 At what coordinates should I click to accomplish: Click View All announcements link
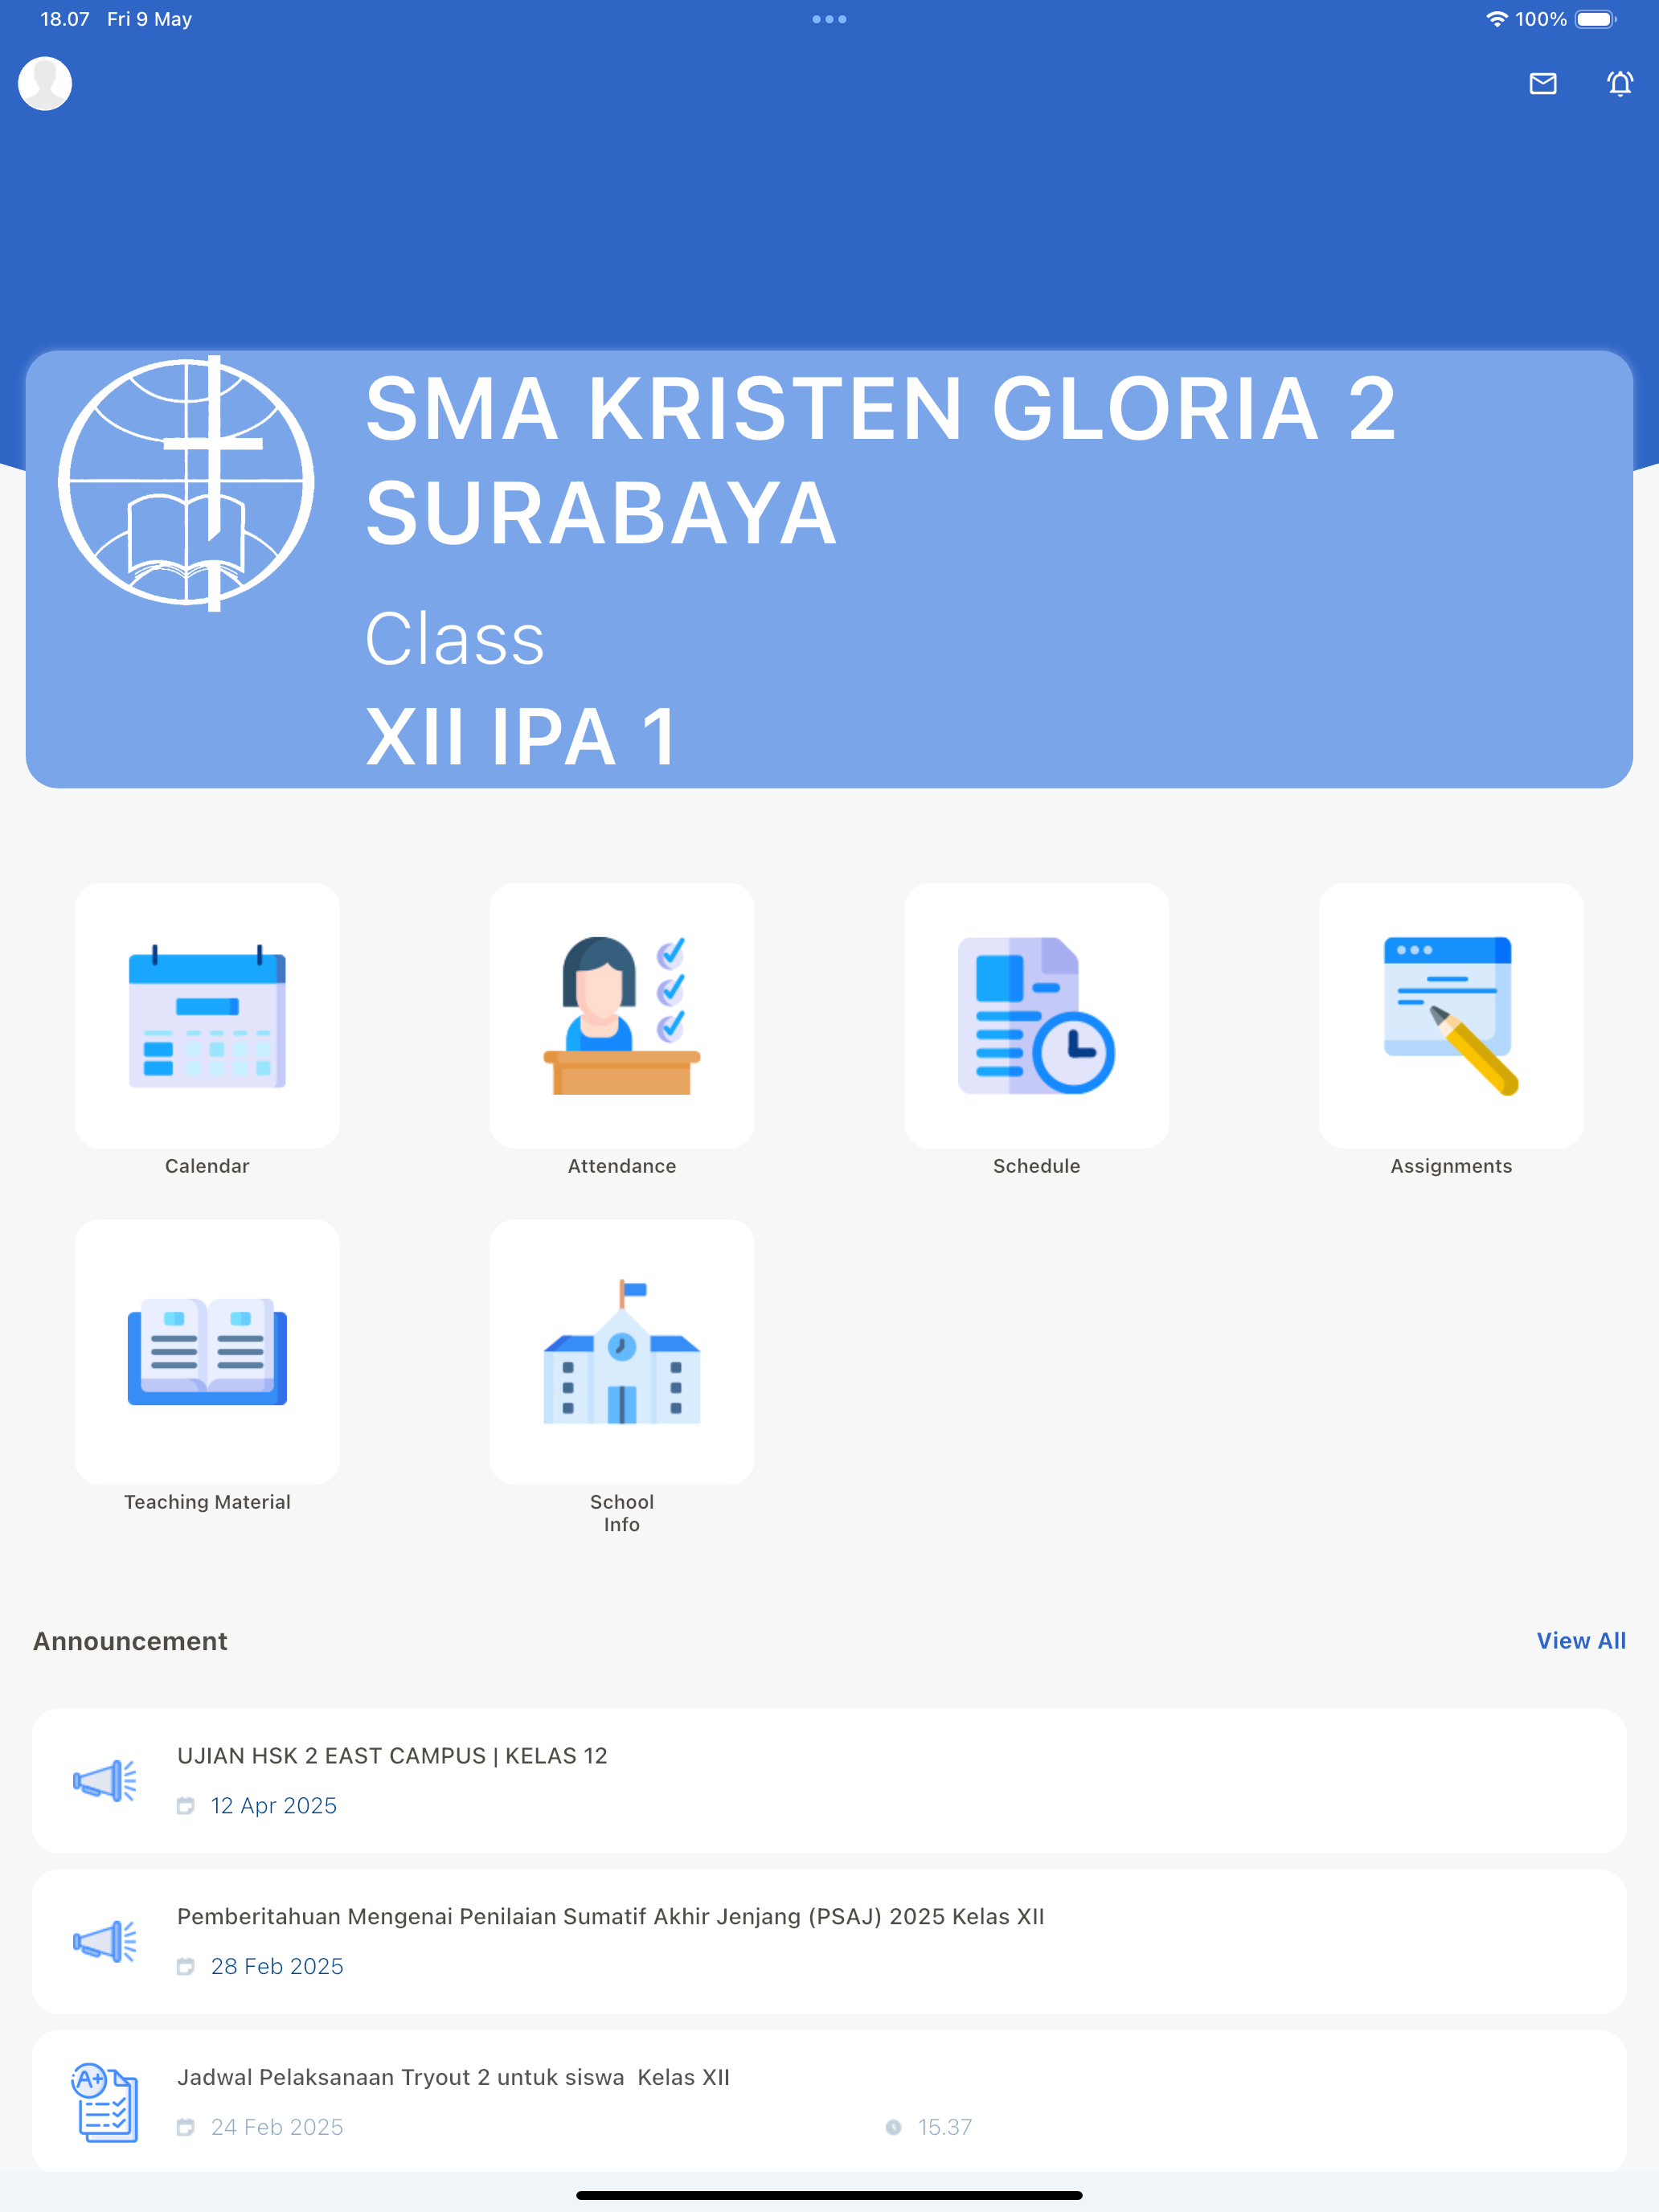(x=1581, y=1641)
